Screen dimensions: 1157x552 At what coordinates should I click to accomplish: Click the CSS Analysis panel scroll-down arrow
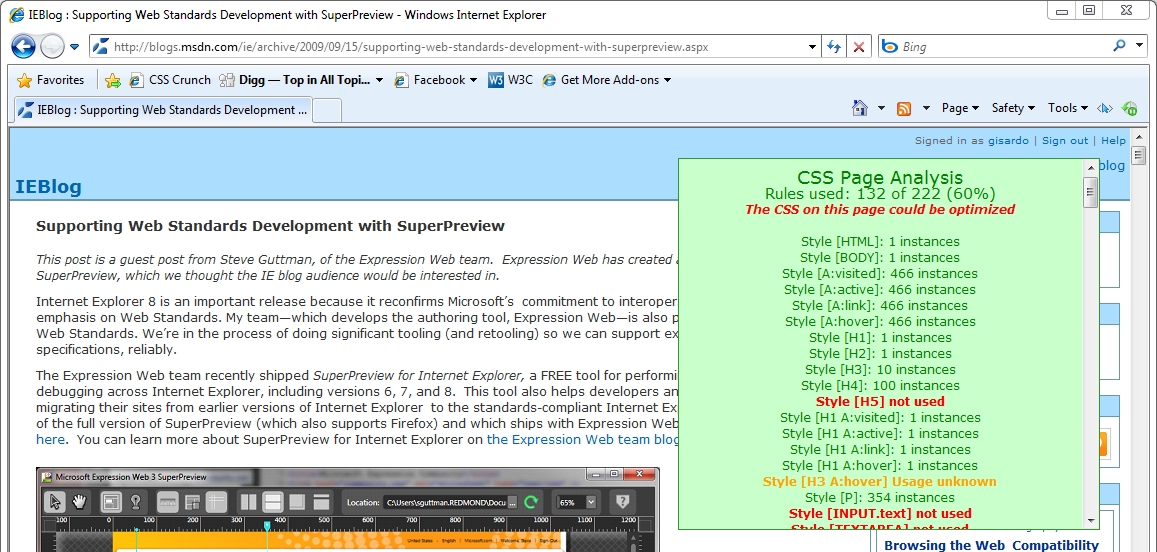click(1091, 520)
